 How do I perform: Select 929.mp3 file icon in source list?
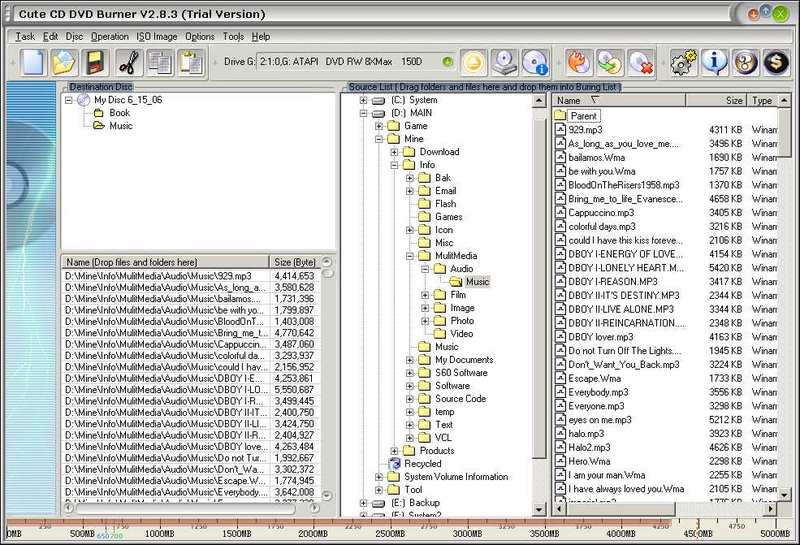[560, 130]
